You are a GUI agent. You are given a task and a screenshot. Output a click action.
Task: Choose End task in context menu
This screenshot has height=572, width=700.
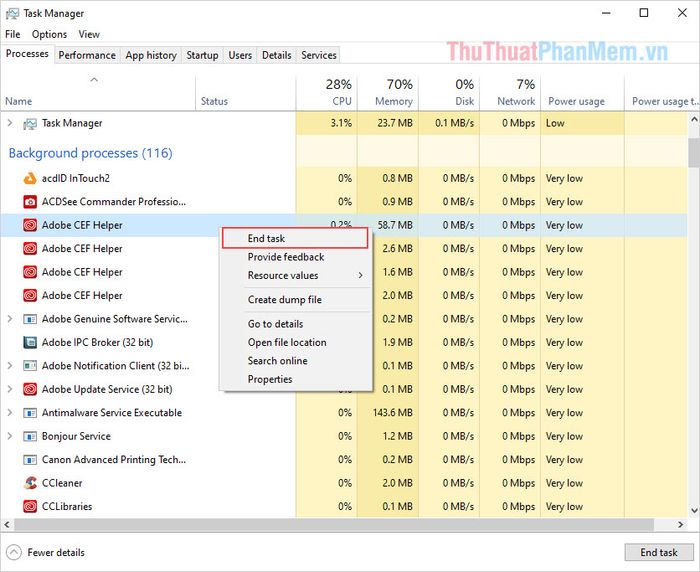295,238
